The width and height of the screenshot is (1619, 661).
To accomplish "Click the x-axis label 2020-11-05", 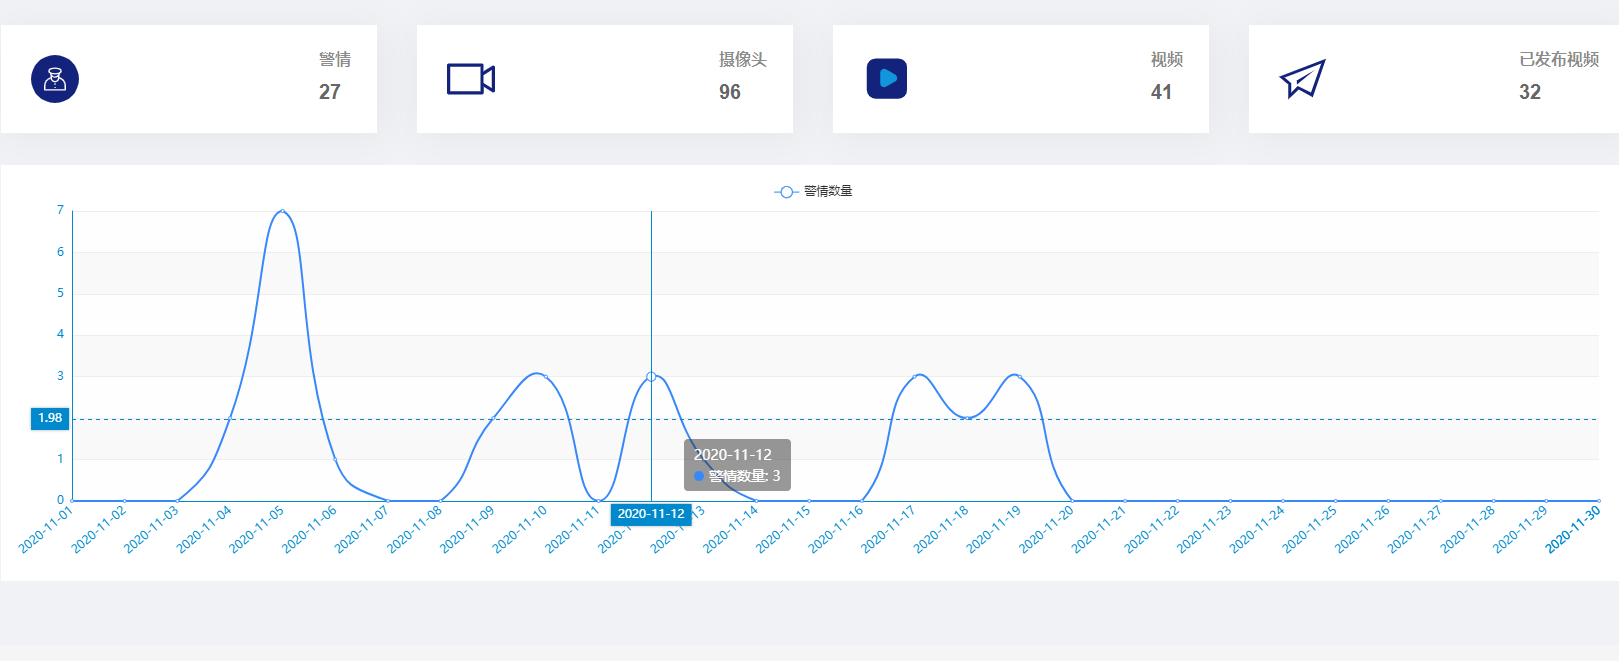I will pos(258,529).
